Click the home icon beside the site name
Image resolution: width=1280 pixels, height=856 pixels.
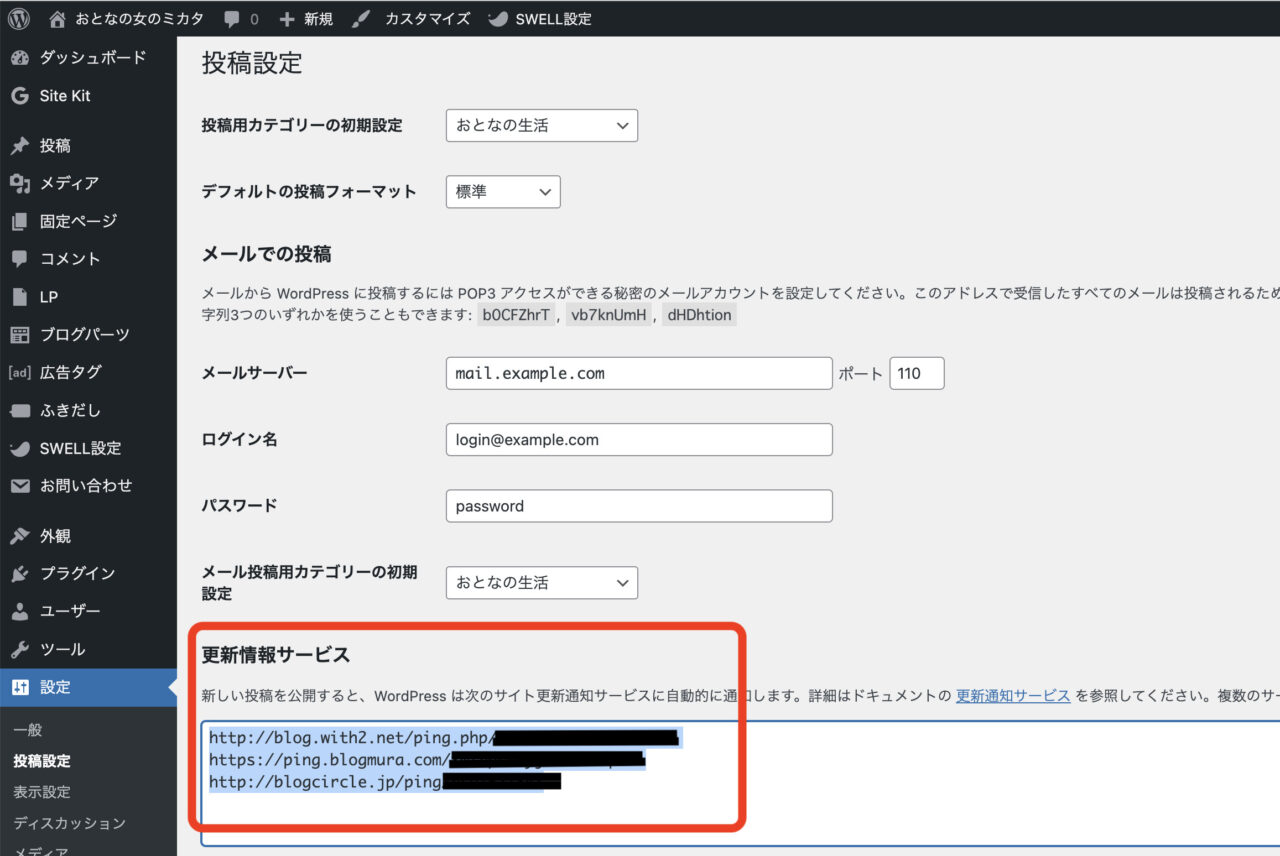[58, 19]
